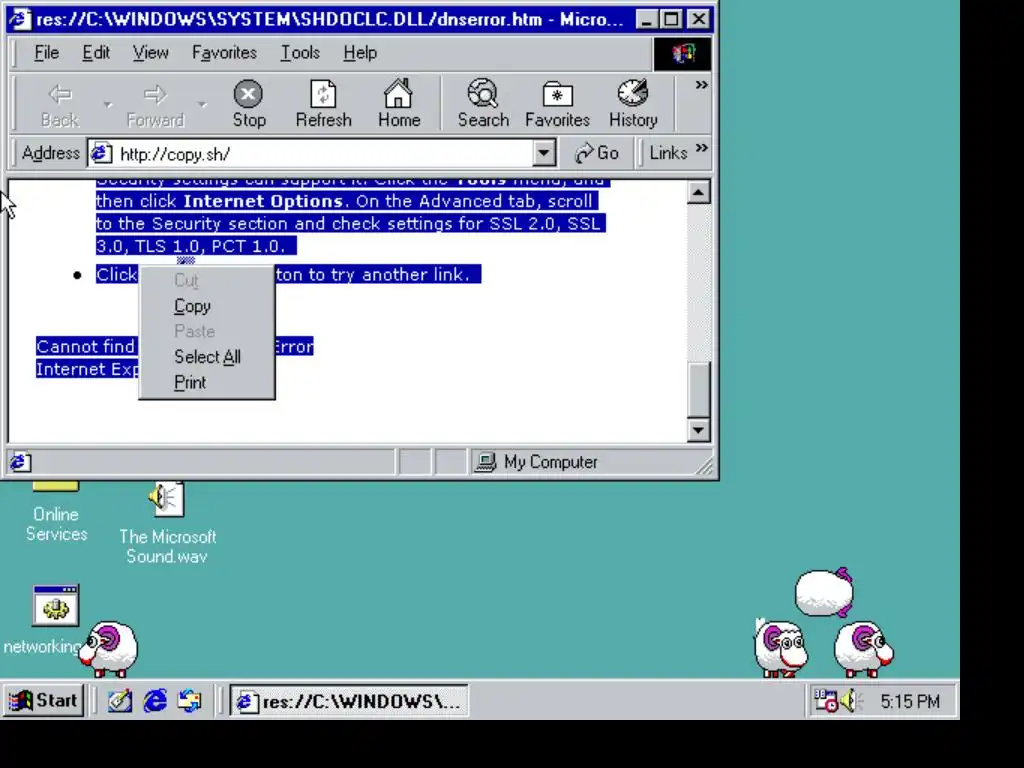Click the Show Desktop quick launch icon

[120, 701]
